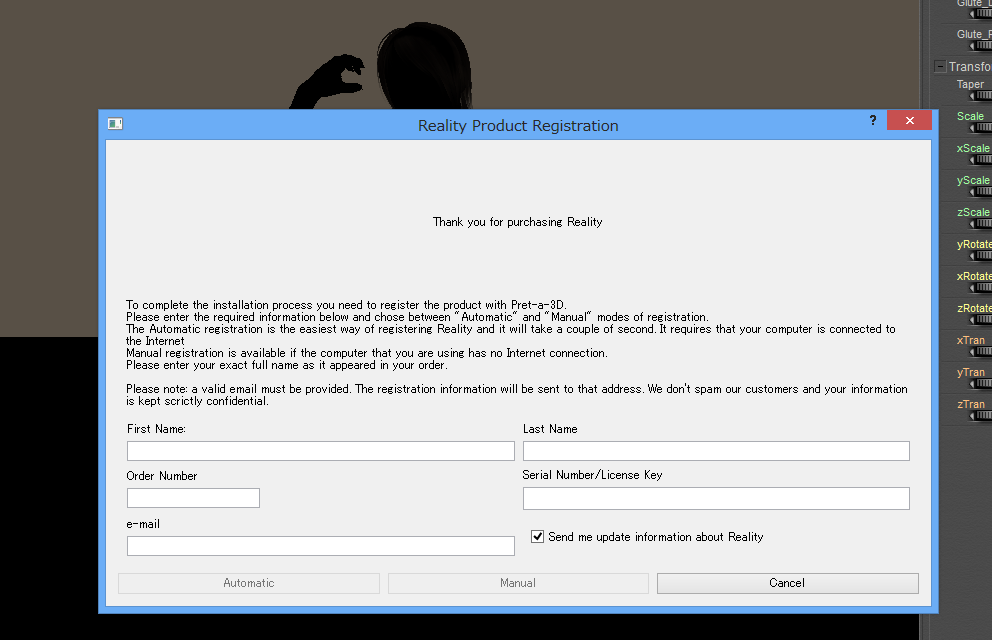
Task: Click the dialog help question mark
Action: point(873,120)
